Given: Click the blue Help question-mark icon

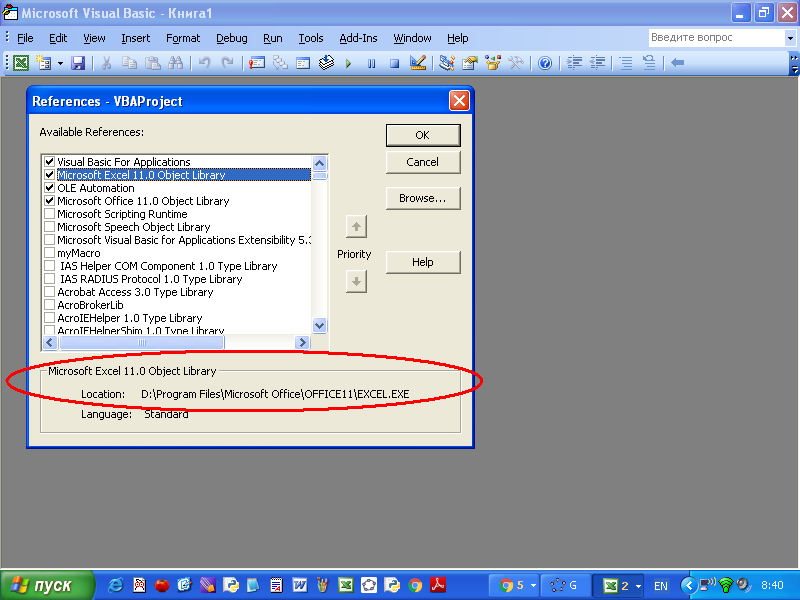Looking at the screenshot, I should point(545,63).
